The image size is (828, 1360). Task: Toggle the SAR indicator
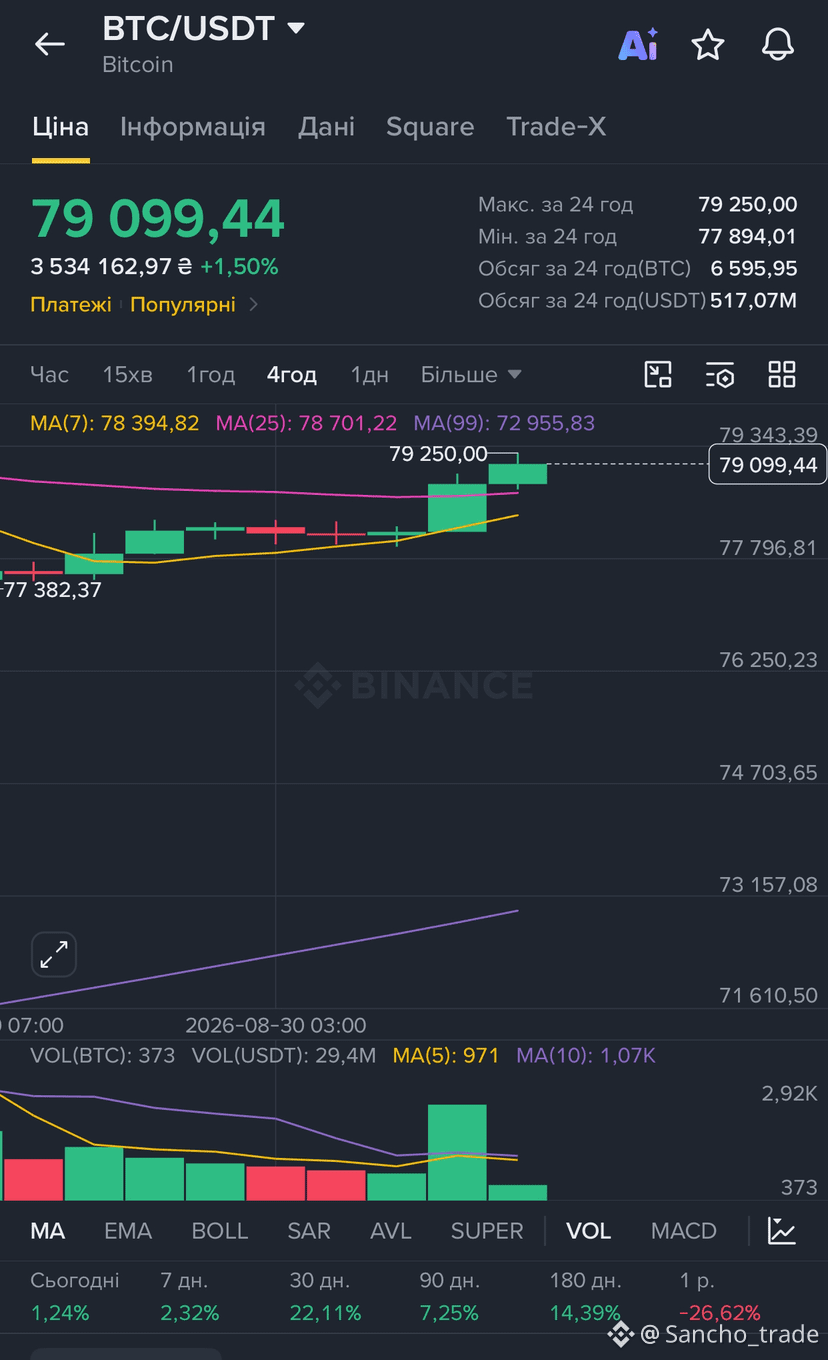coord(309,1231)
